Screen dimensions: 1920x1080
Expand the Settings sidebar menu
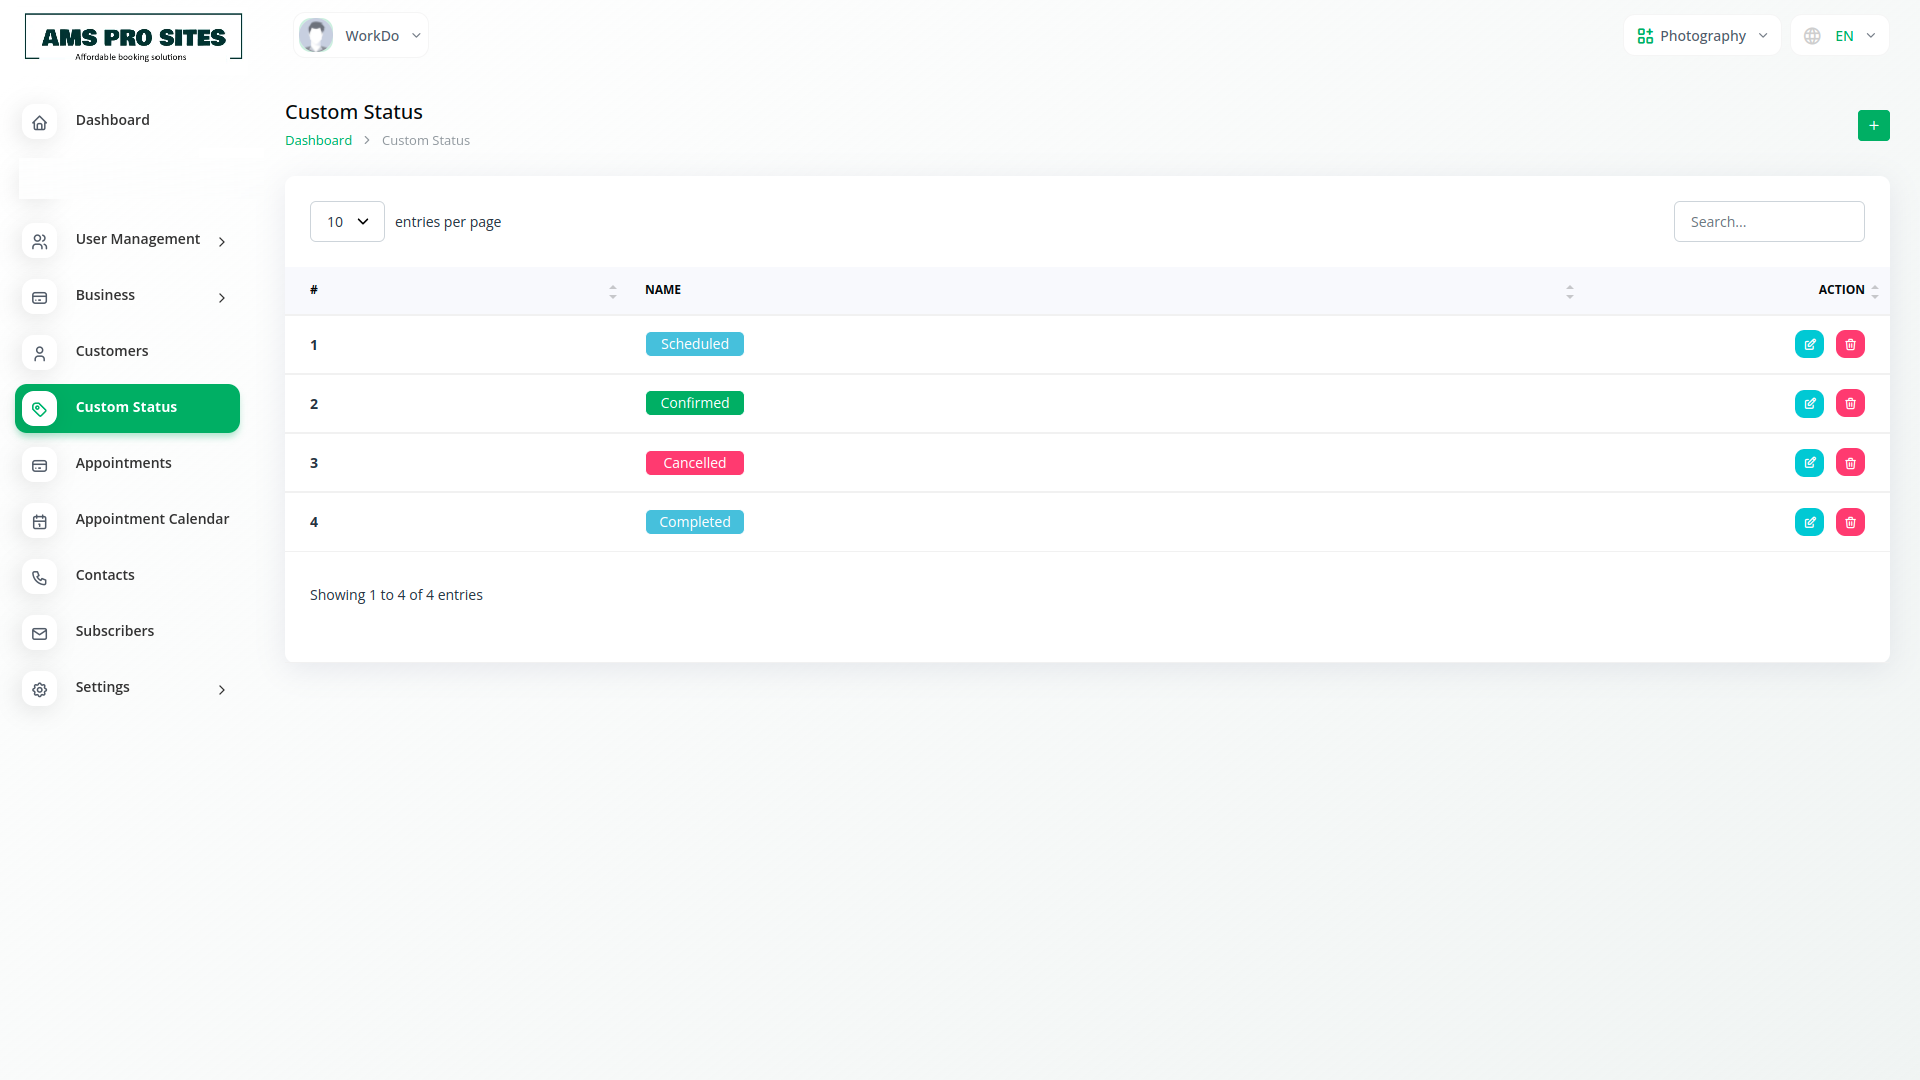(x=103, y=687)
